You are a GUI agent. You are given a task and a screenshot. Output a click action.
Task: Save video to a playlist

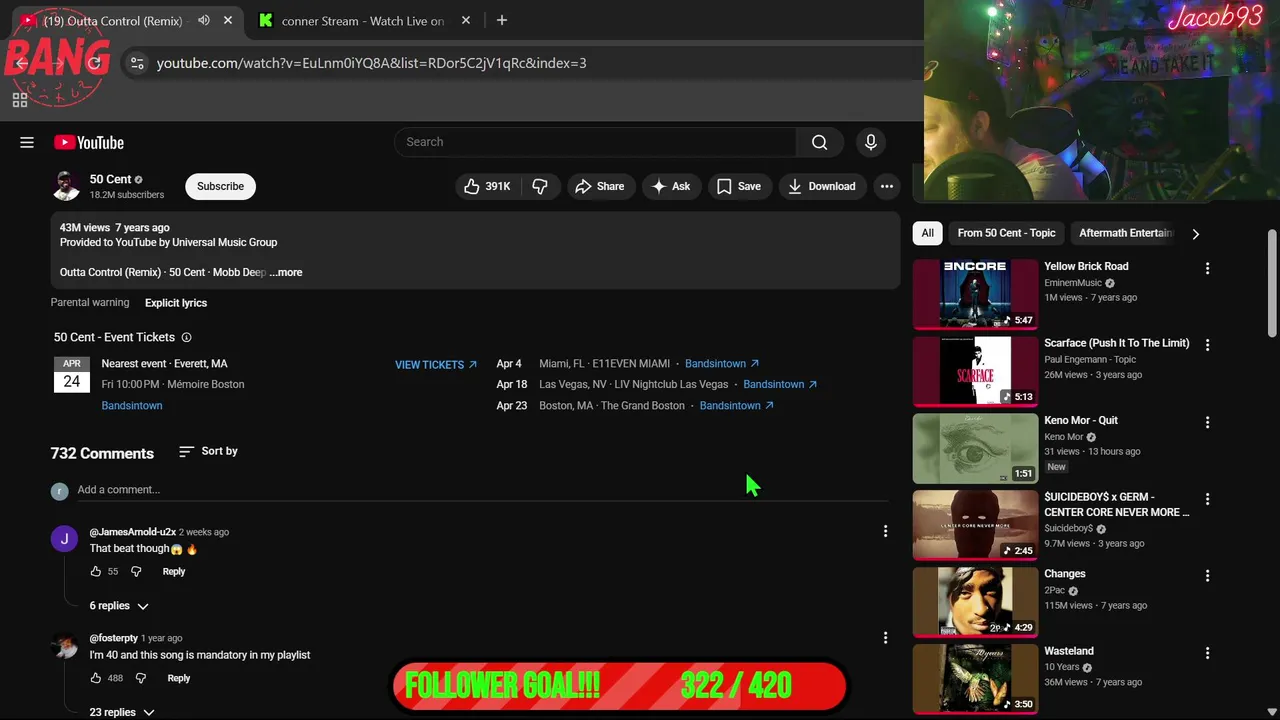[739, 186]
